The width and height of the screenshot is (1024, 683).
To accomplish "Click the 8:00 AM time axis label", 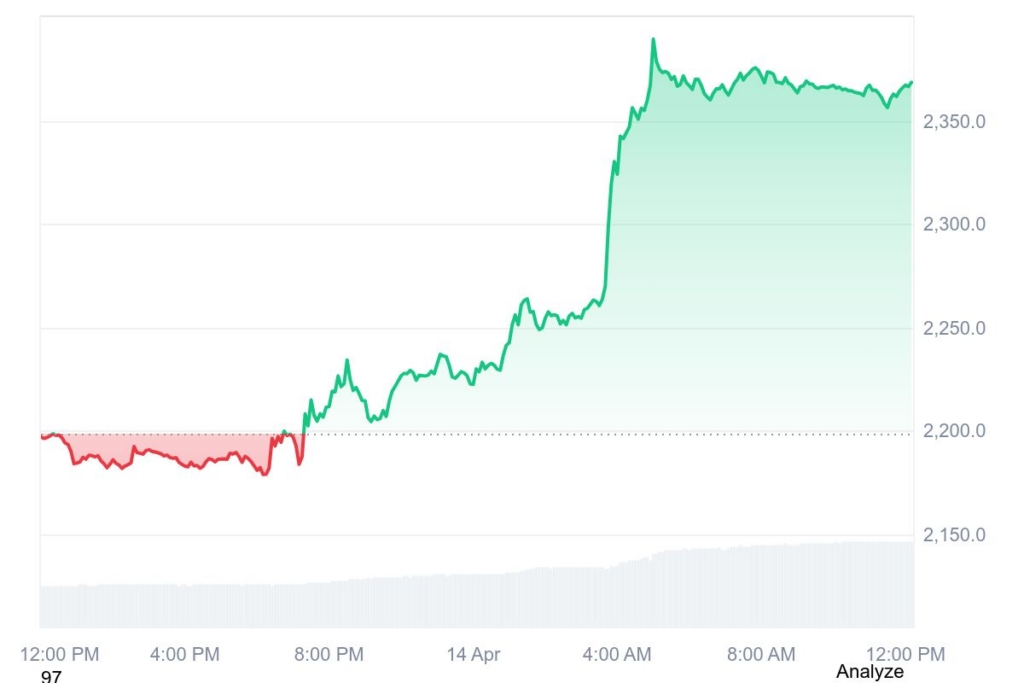I will [x=761, y=655].
